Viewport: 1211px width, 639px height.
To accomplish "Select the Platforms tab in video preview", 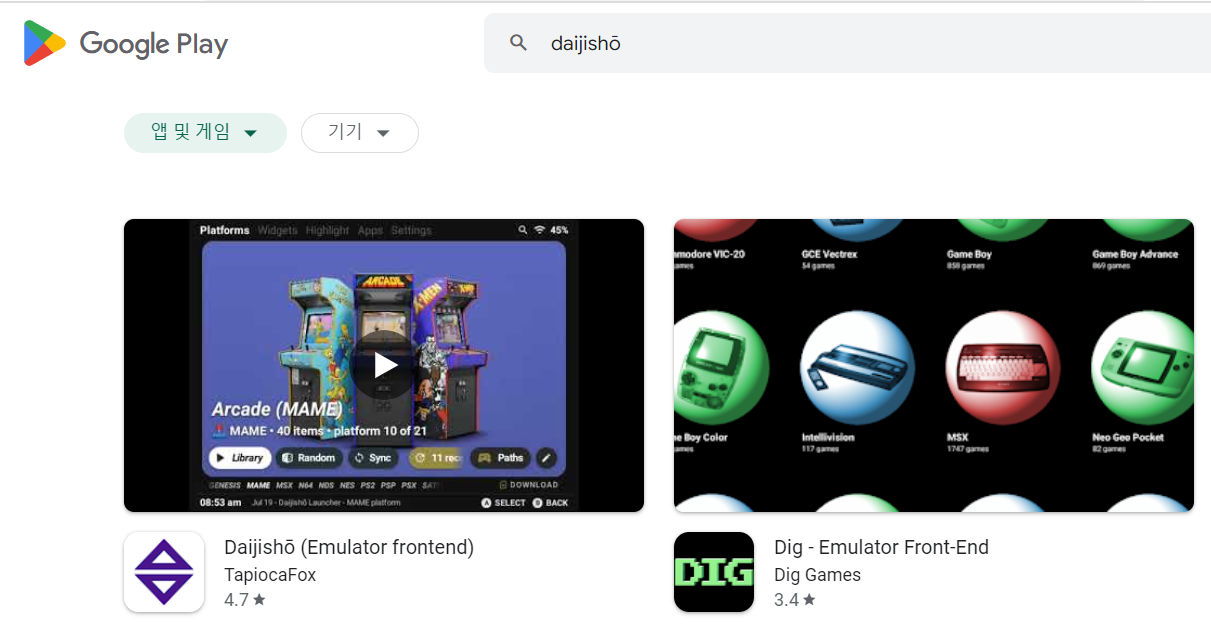I will (x=224, y=230).
